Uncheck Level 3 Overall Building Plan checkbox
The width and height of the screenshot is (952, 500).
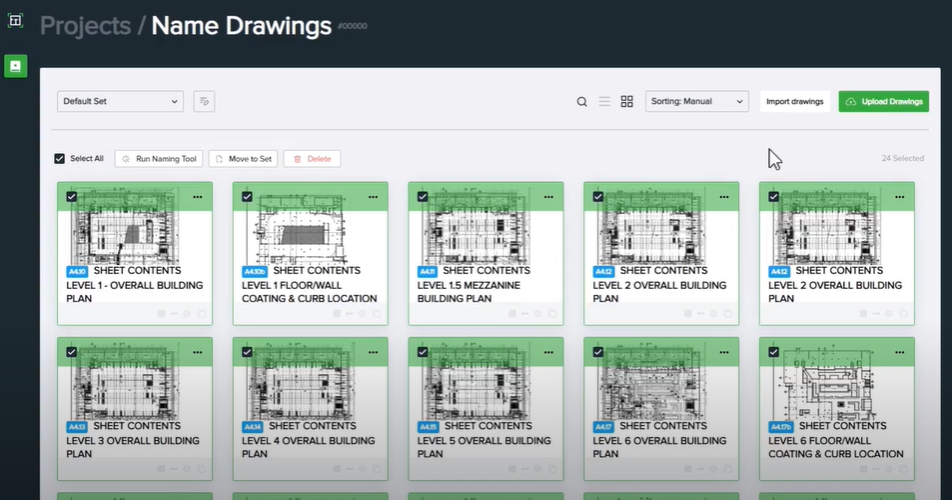(72, 352)
